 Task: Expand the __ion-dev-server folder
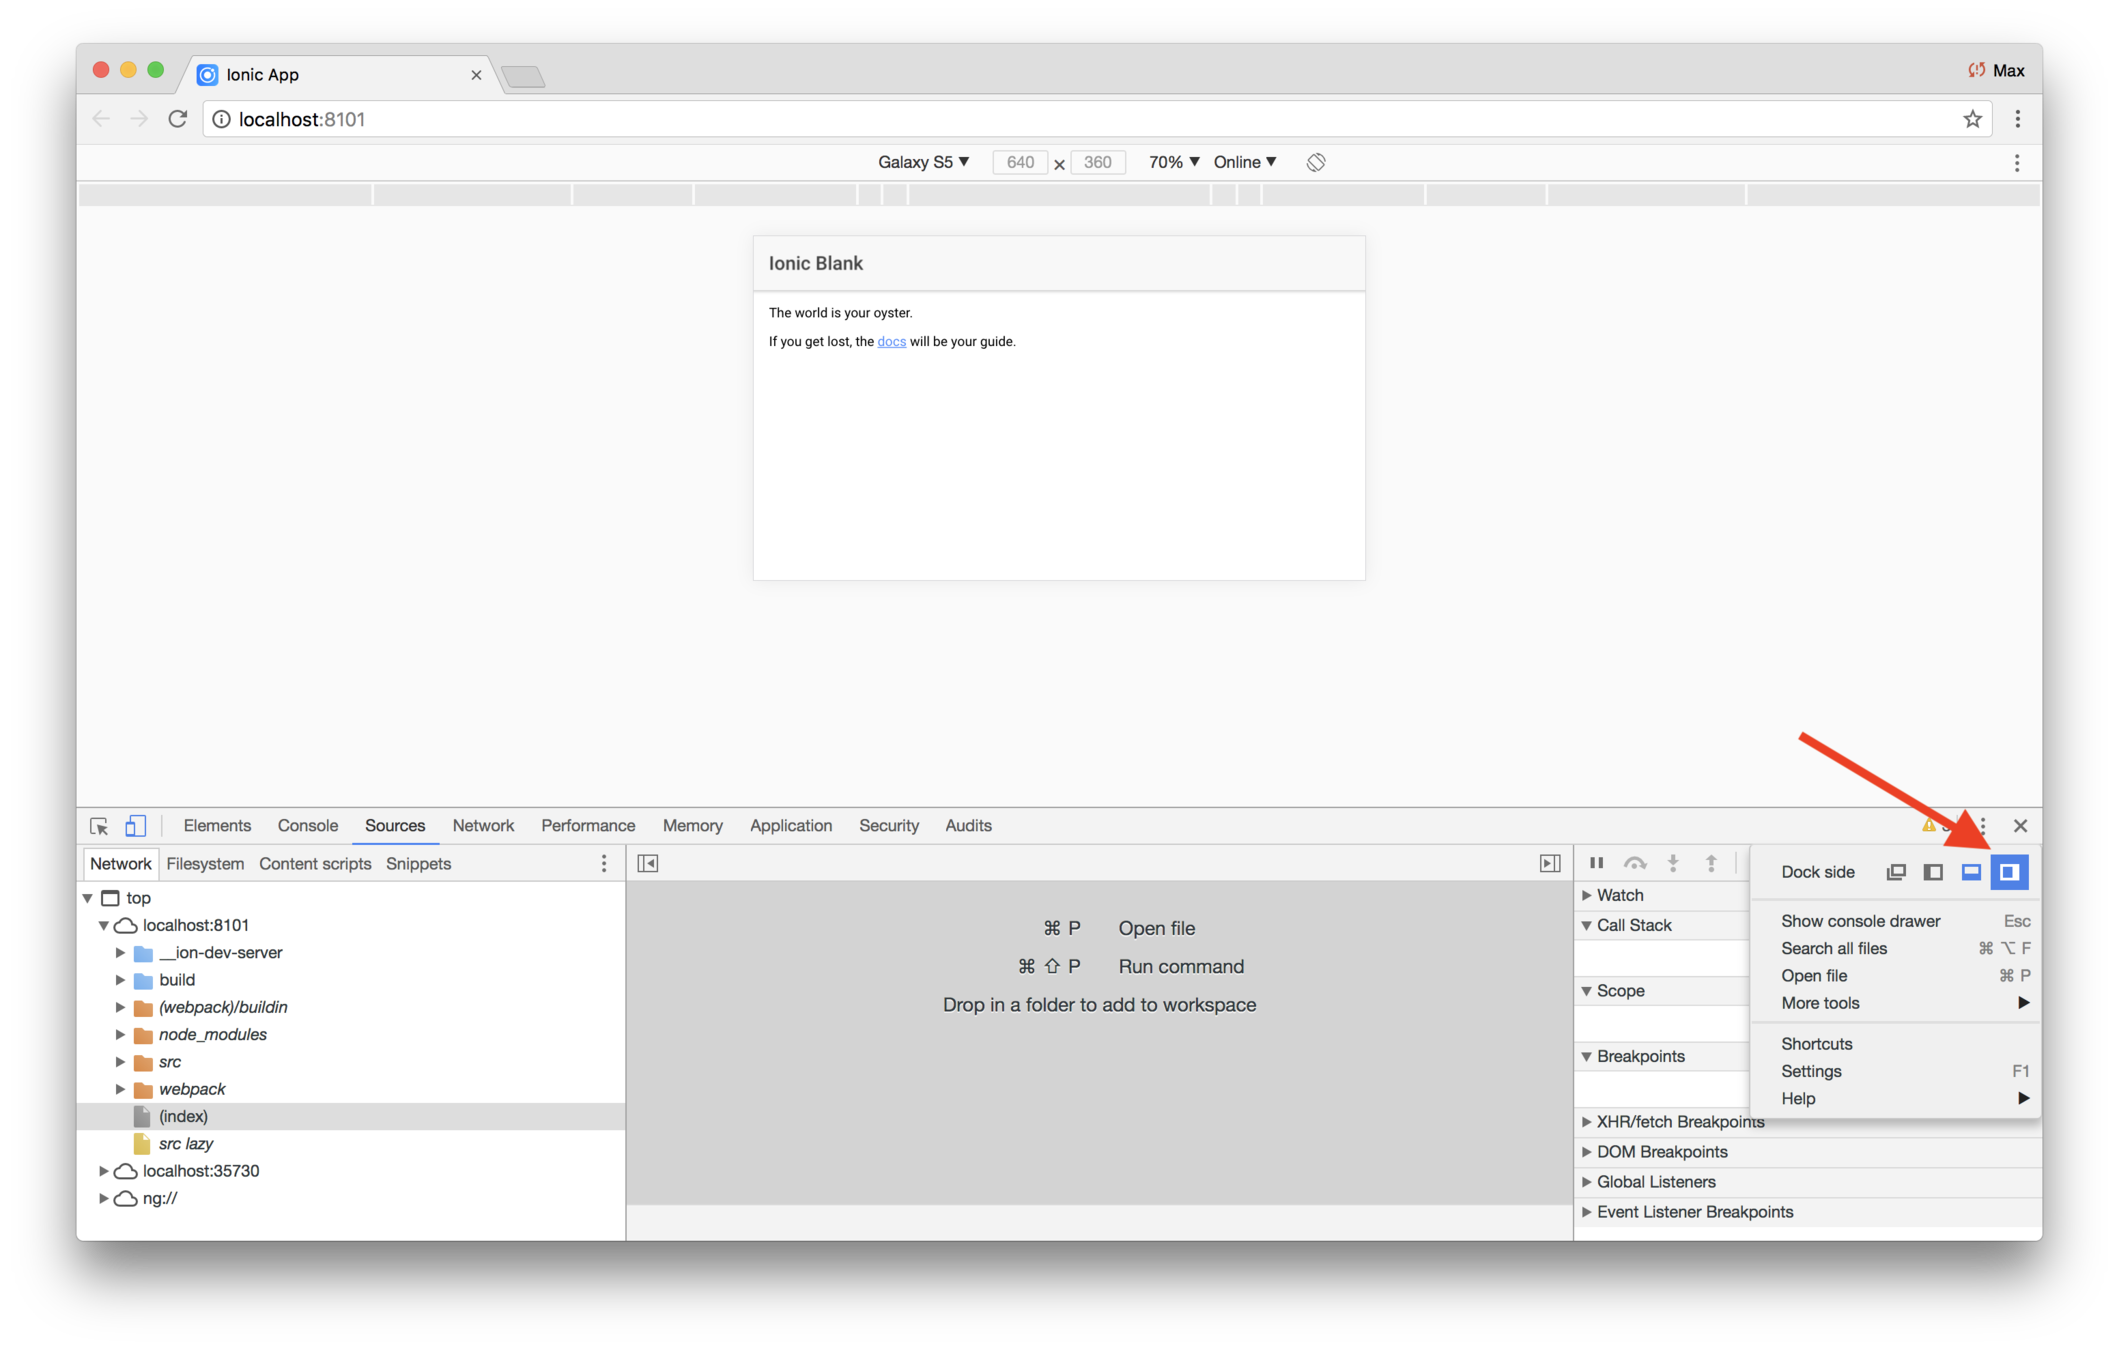click(120, 952)
